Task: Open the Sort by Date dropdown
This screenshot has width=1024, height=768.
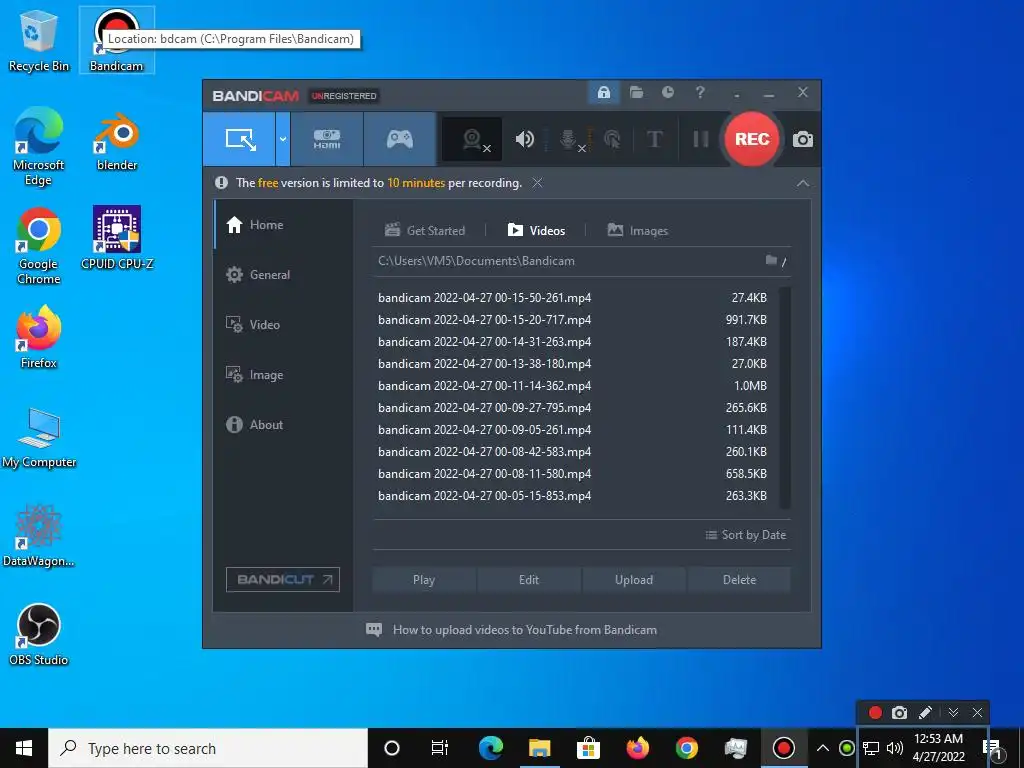Action: (x=745, y=535)
